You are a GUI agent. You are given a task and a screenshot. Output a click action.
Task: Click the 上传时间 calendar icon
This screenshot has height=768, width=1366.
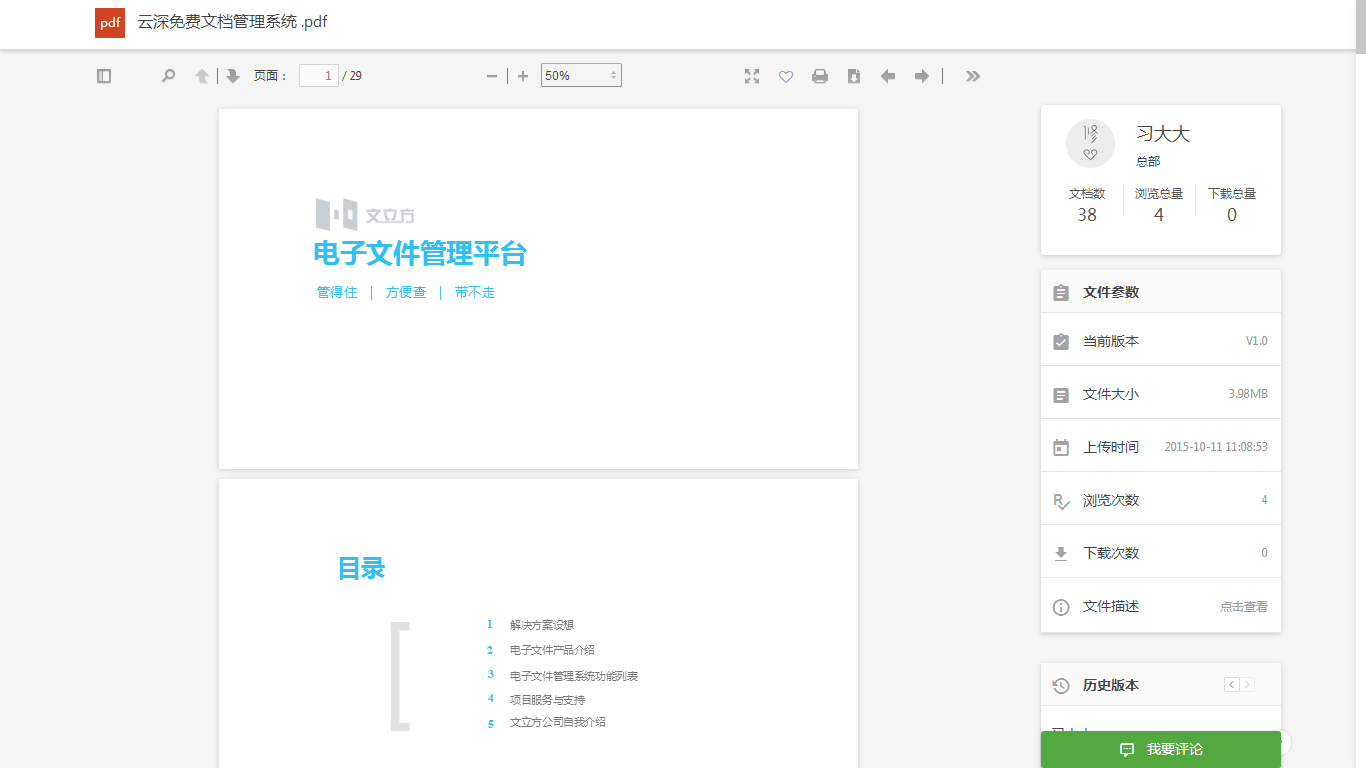[1061, 447]
